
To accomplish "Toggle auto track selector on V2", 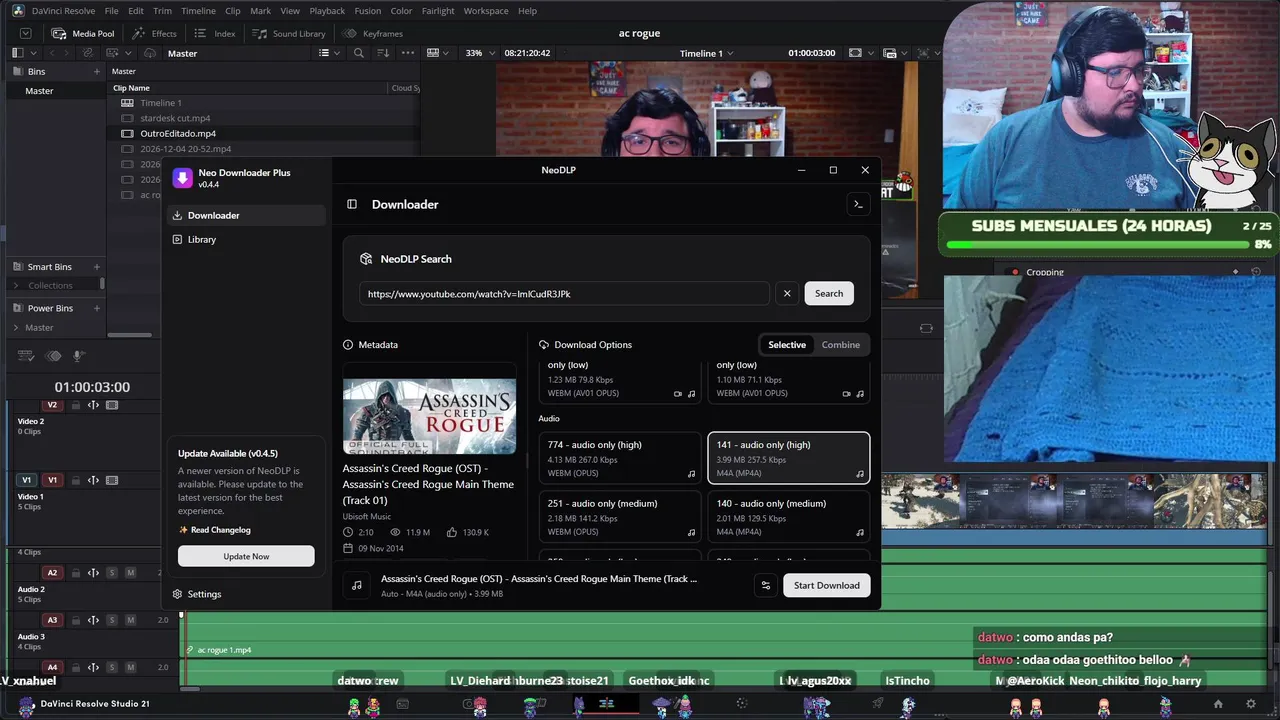I will [x=93, y=405].
